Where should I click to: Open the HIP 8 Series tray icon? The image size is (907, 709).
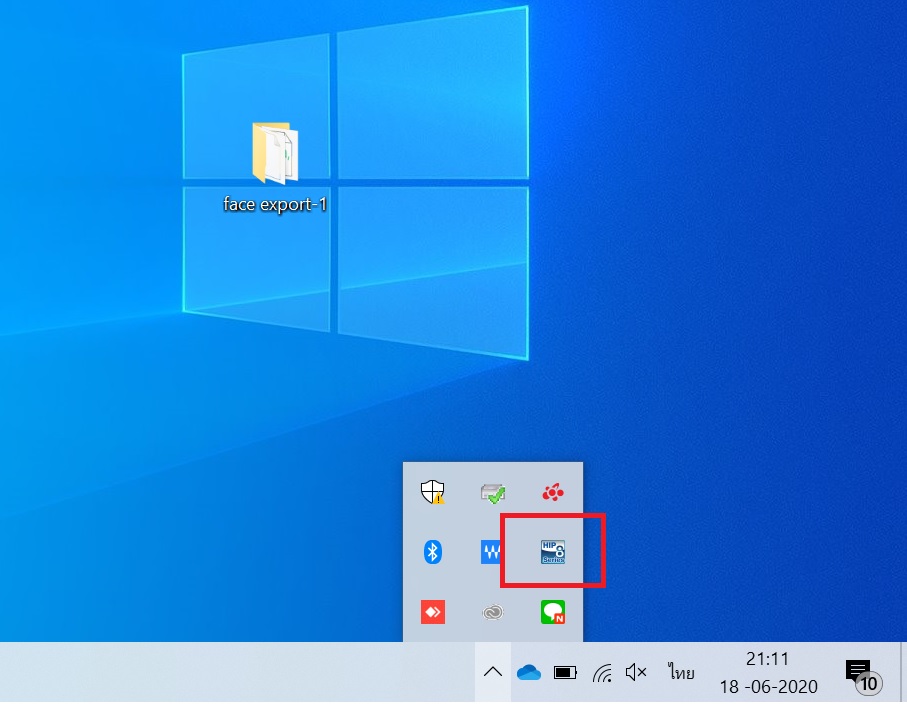553,552
